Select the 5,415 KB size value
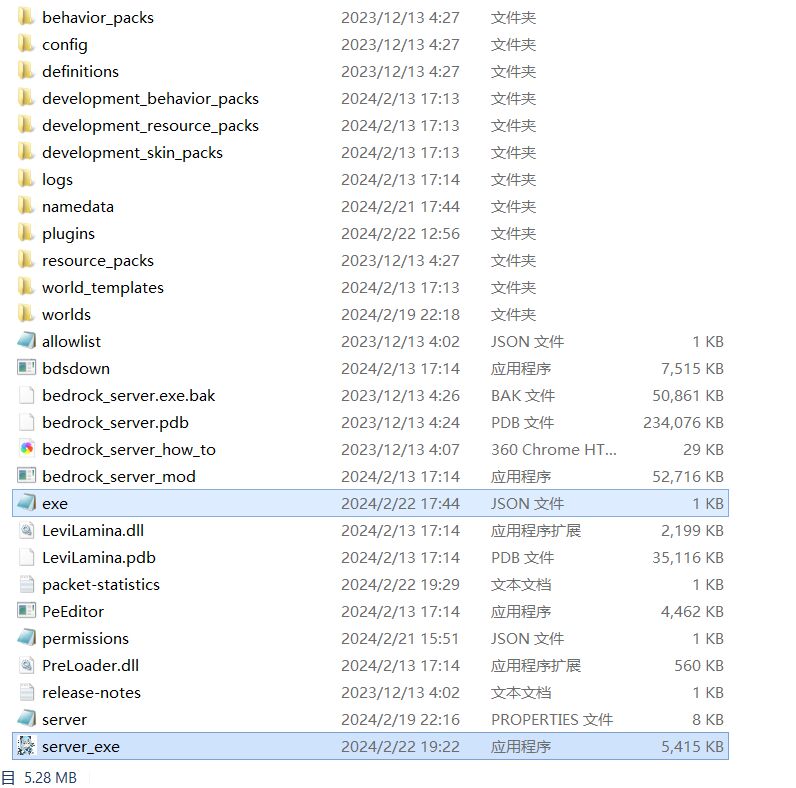This screenshot has width=796, height=788. 692,746
